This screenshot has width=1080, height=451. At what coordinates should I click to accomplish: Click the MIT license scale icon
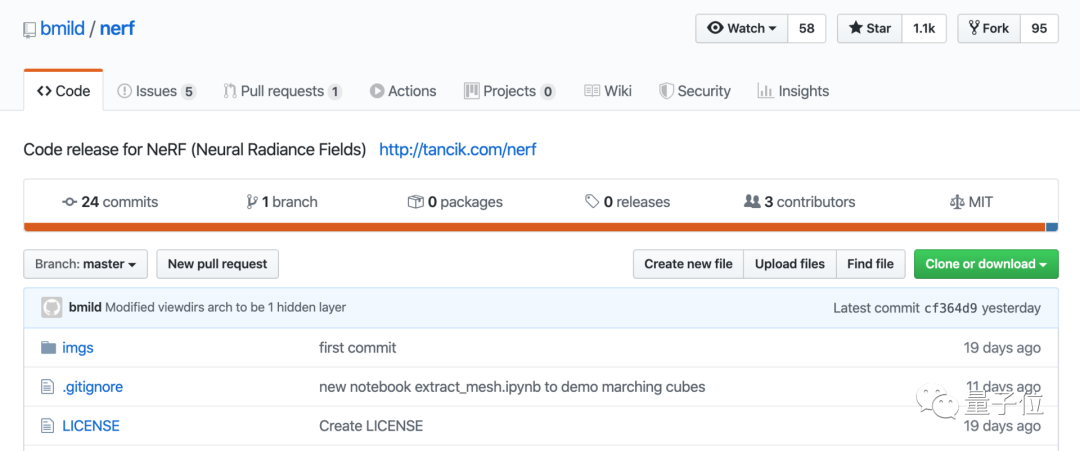pos(956,202)
